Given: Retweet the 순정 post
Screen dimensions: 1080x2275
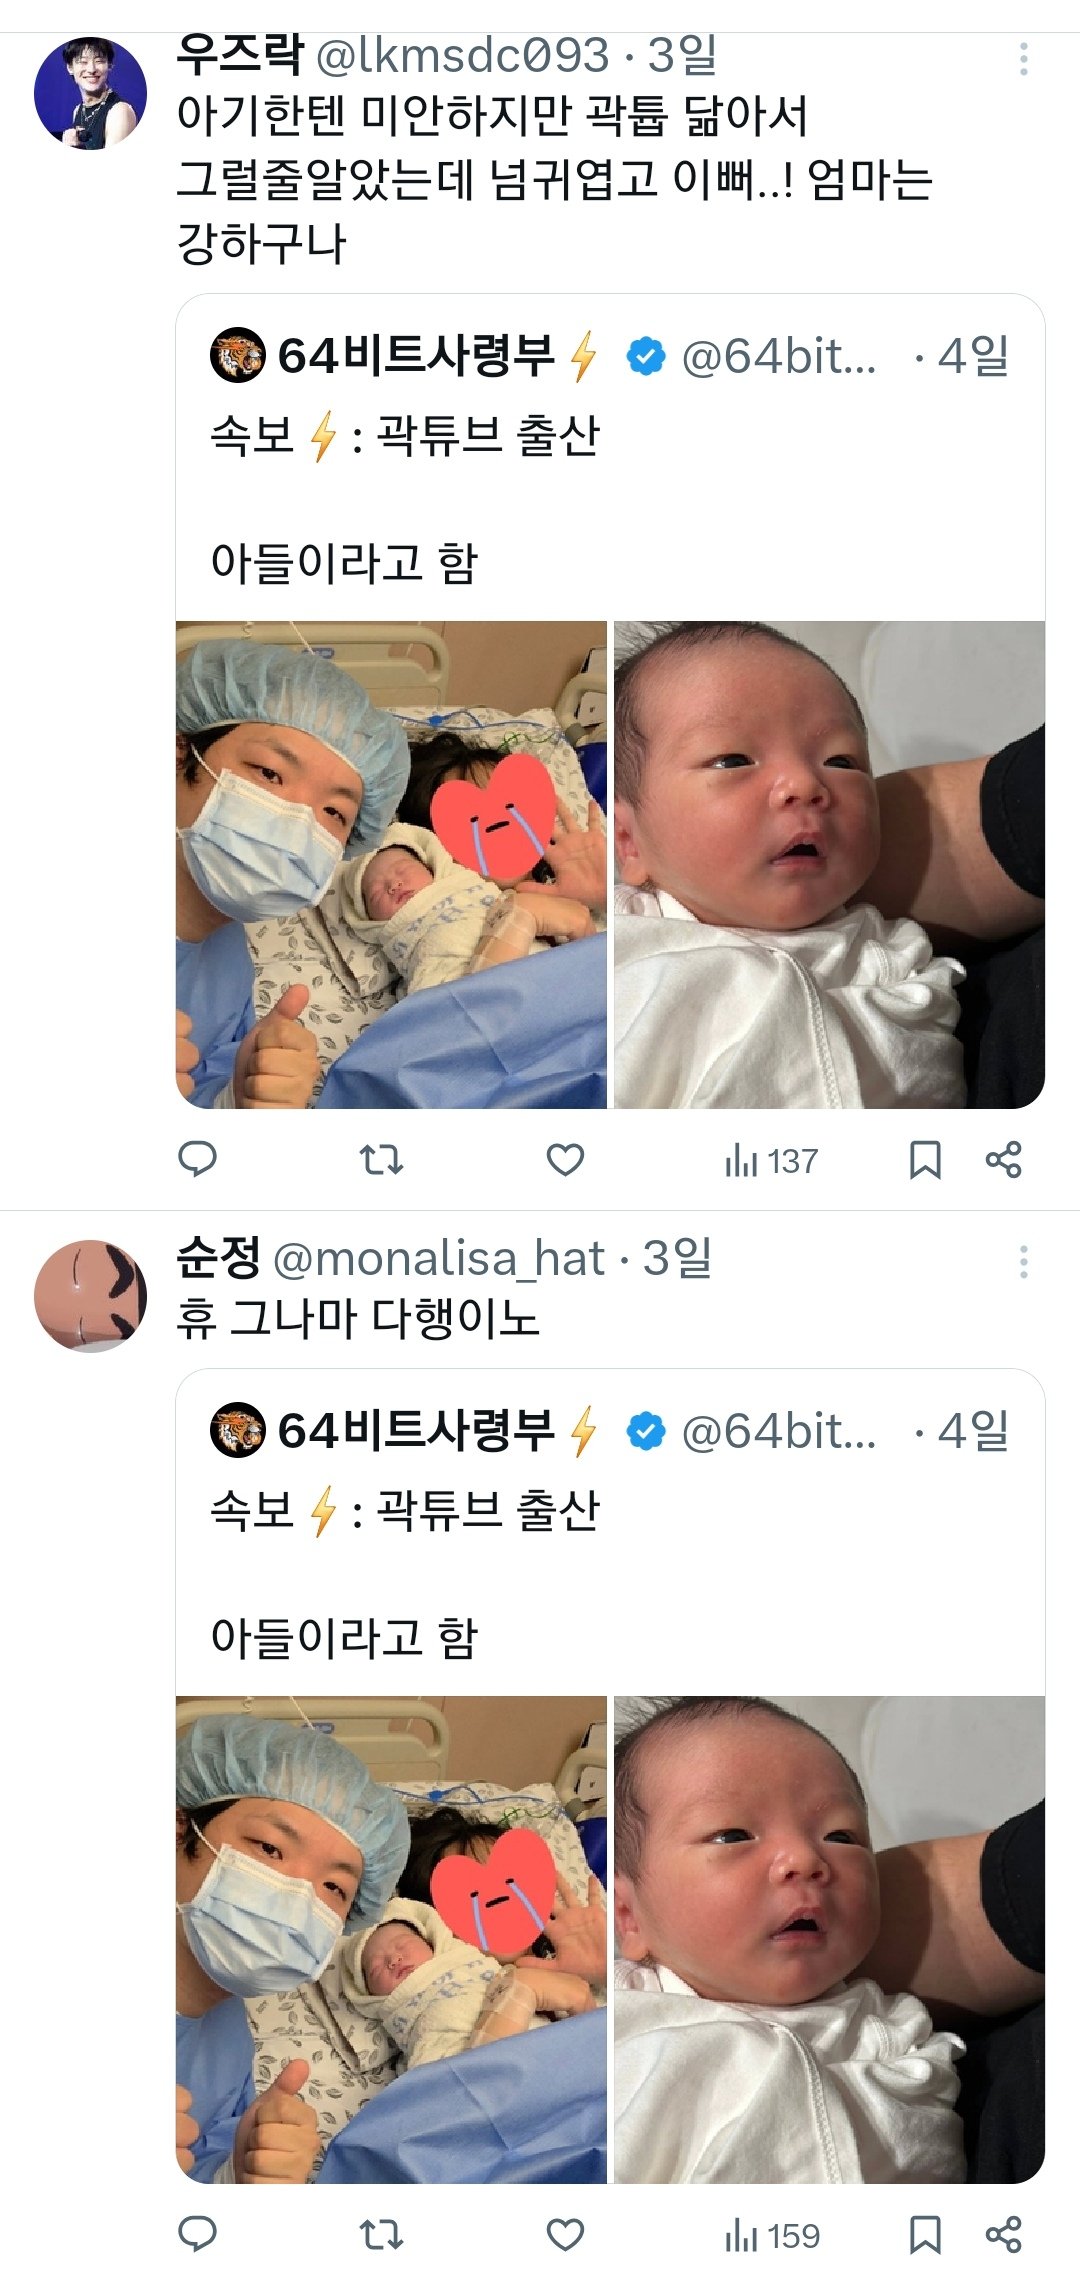Looking at the screenshot, I should 381,2234.
